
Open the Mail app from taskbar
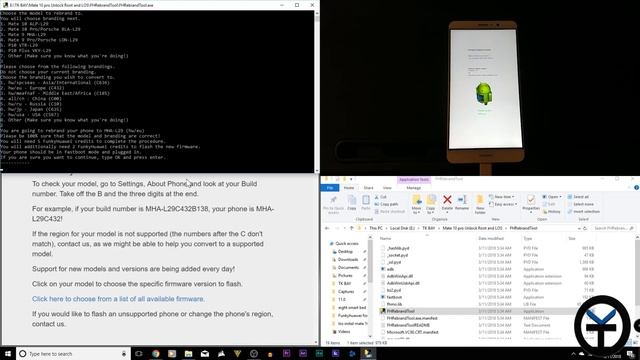[204, 353]
